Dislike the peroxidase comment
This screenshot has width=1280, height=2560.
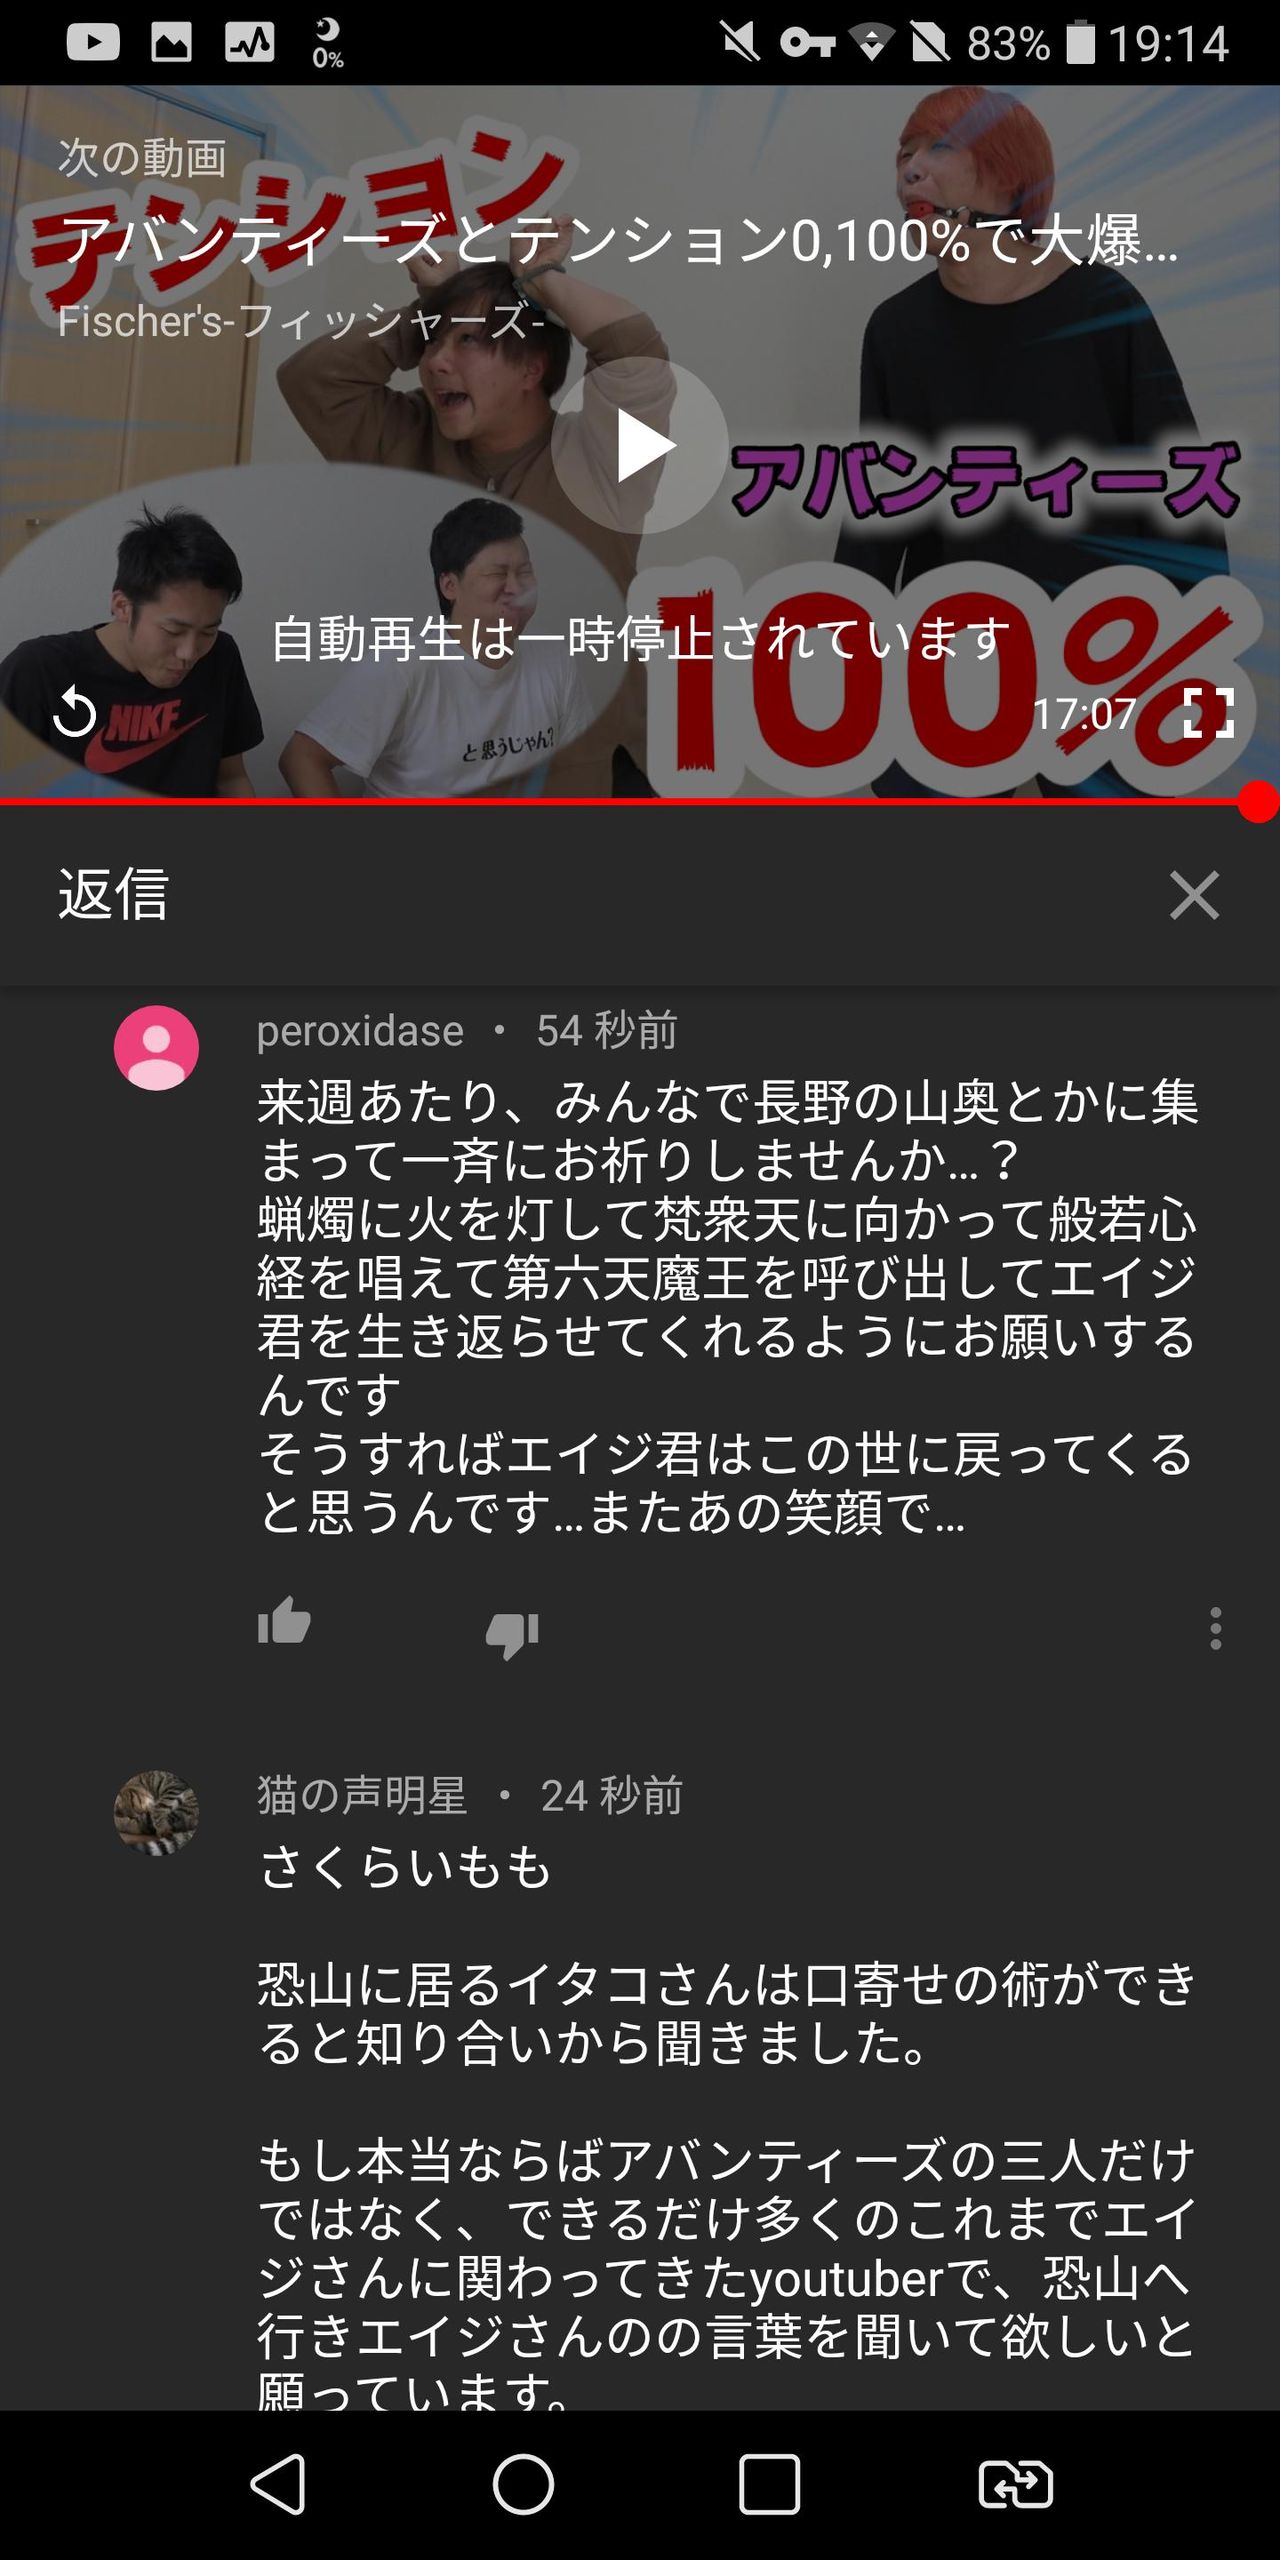(512, 1634)
